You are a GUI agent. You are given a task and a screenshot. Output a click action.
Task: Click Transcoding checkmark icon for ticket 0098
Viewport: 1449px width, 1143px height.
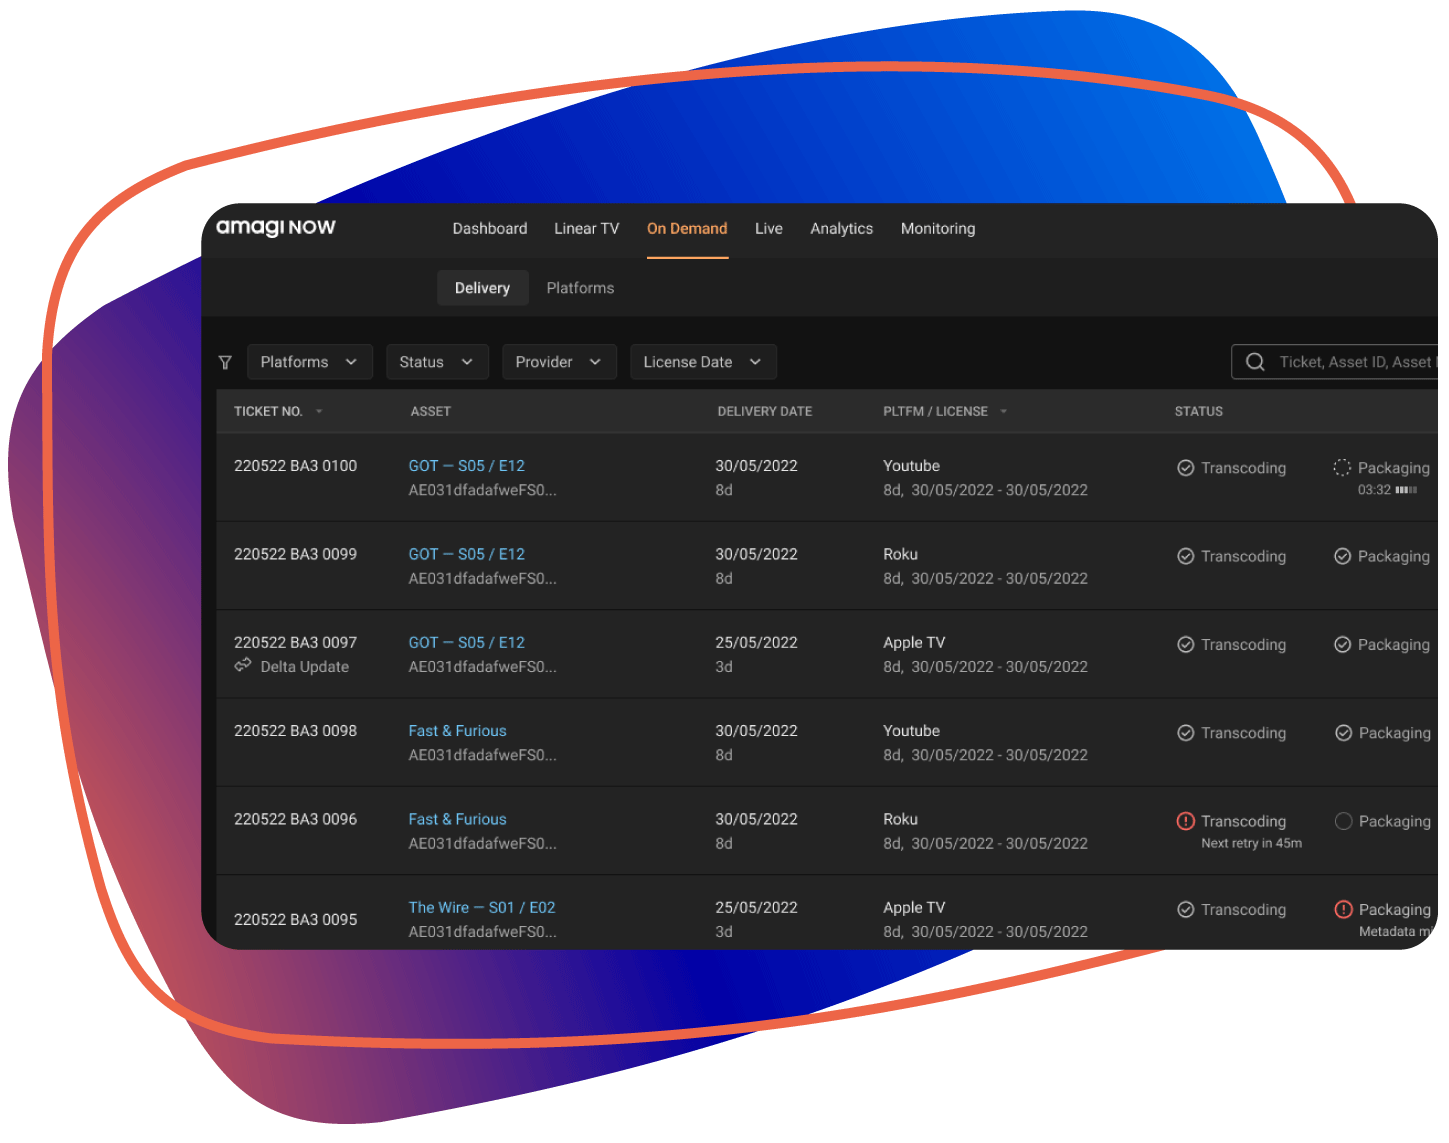(1186, 733)
